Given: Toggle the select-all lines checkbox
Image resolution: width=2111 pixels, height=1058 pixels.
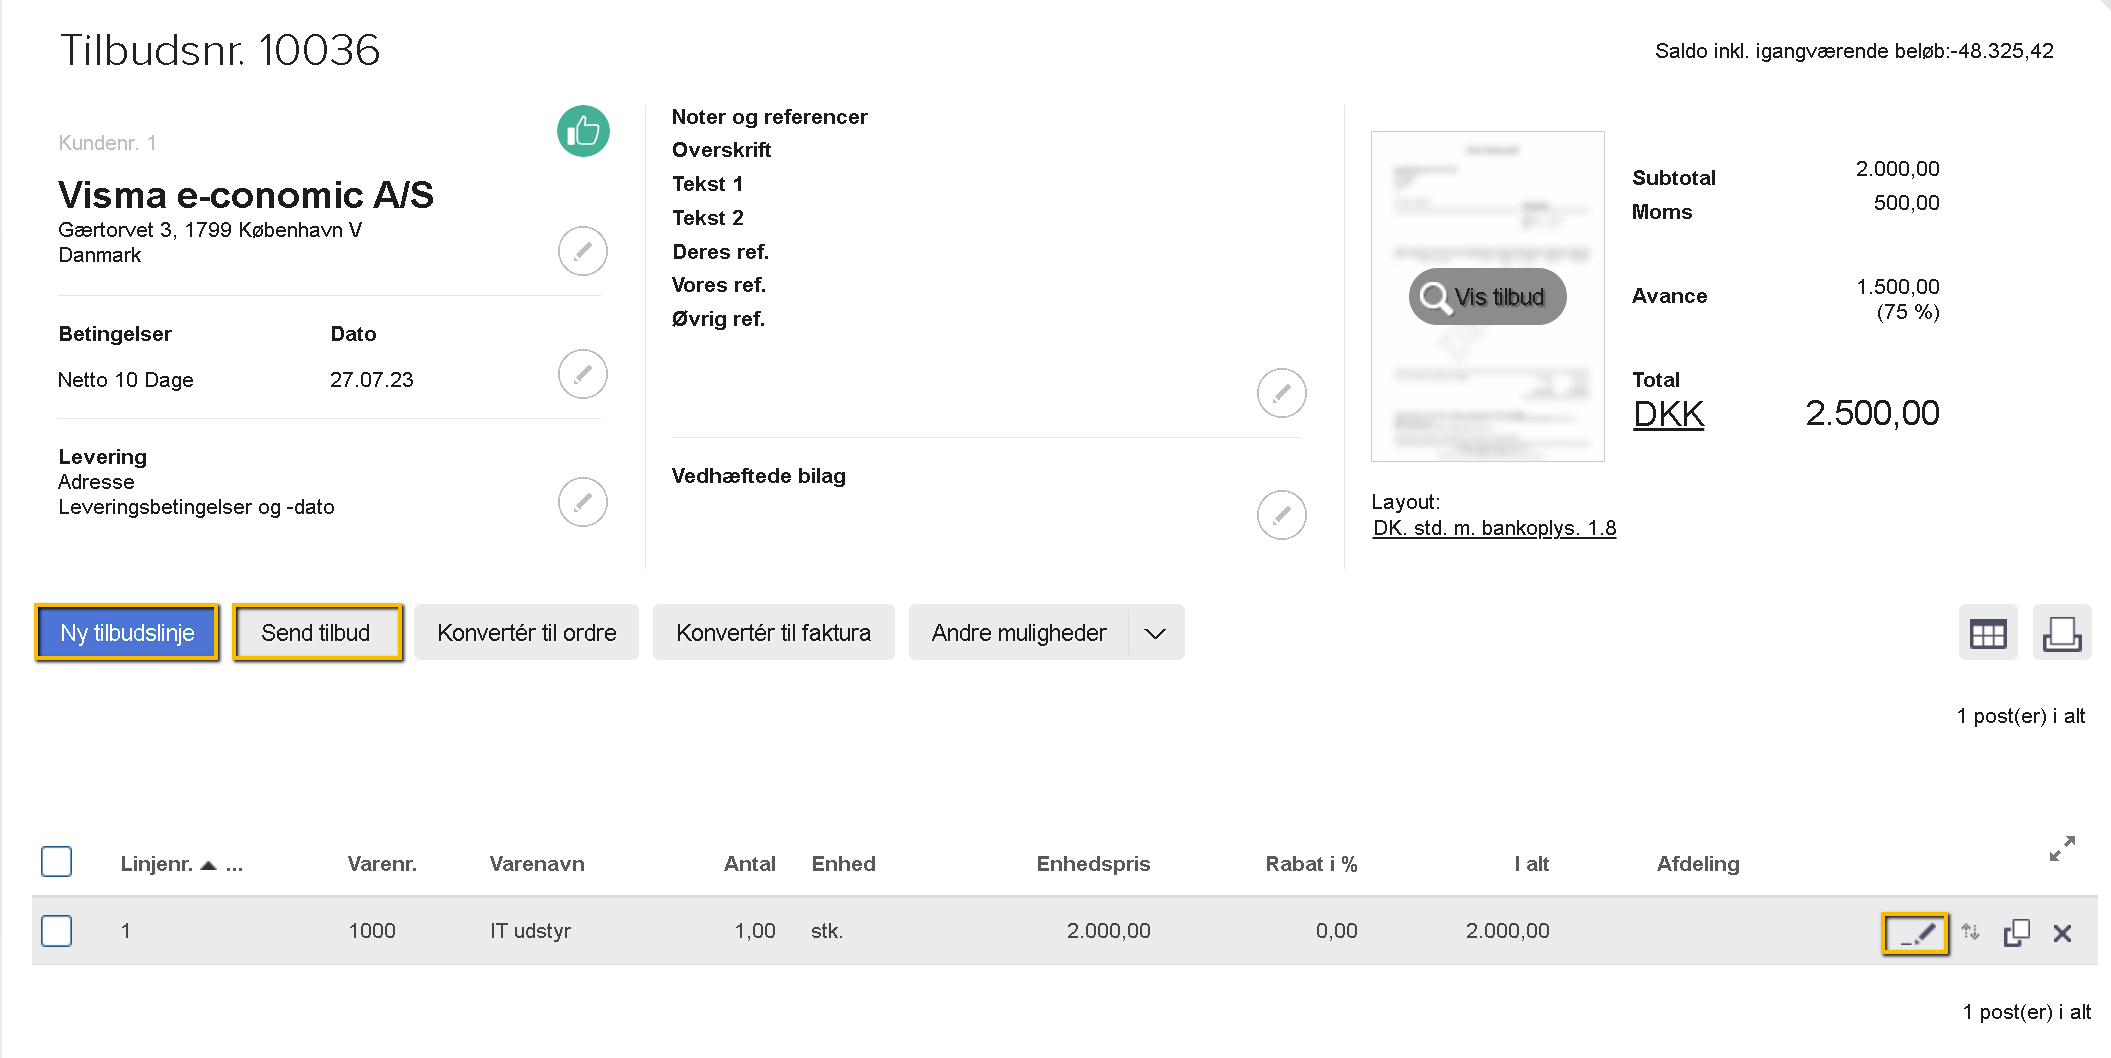Looking at the screenshot, I should (57, 862).
